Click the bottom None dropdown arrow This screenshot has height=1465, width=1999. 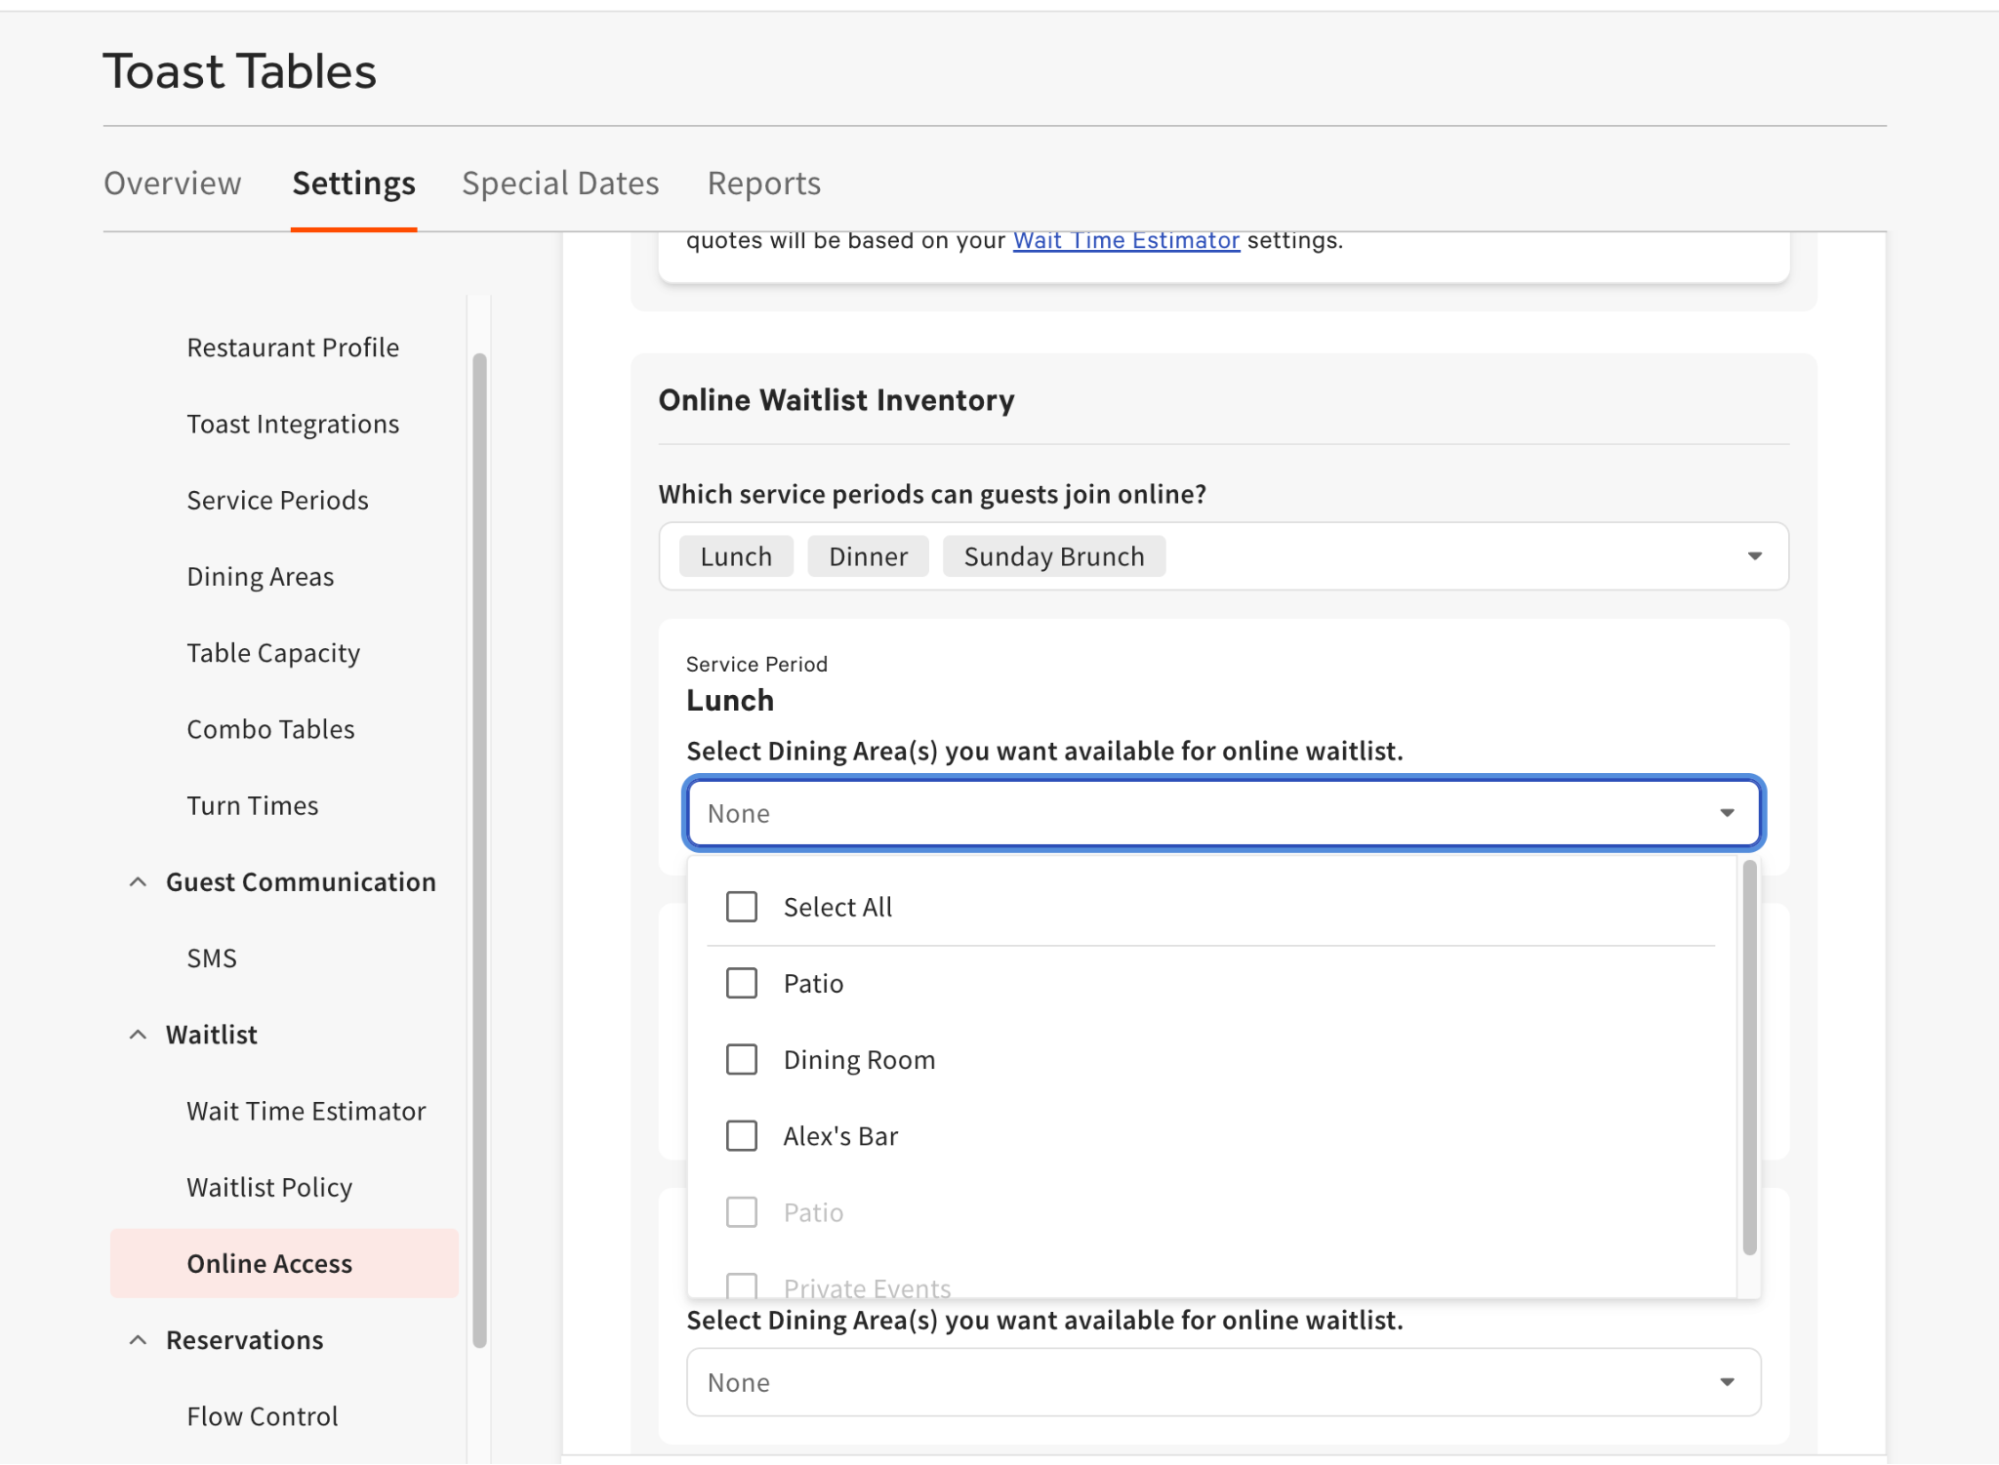pos(1726,1382)
